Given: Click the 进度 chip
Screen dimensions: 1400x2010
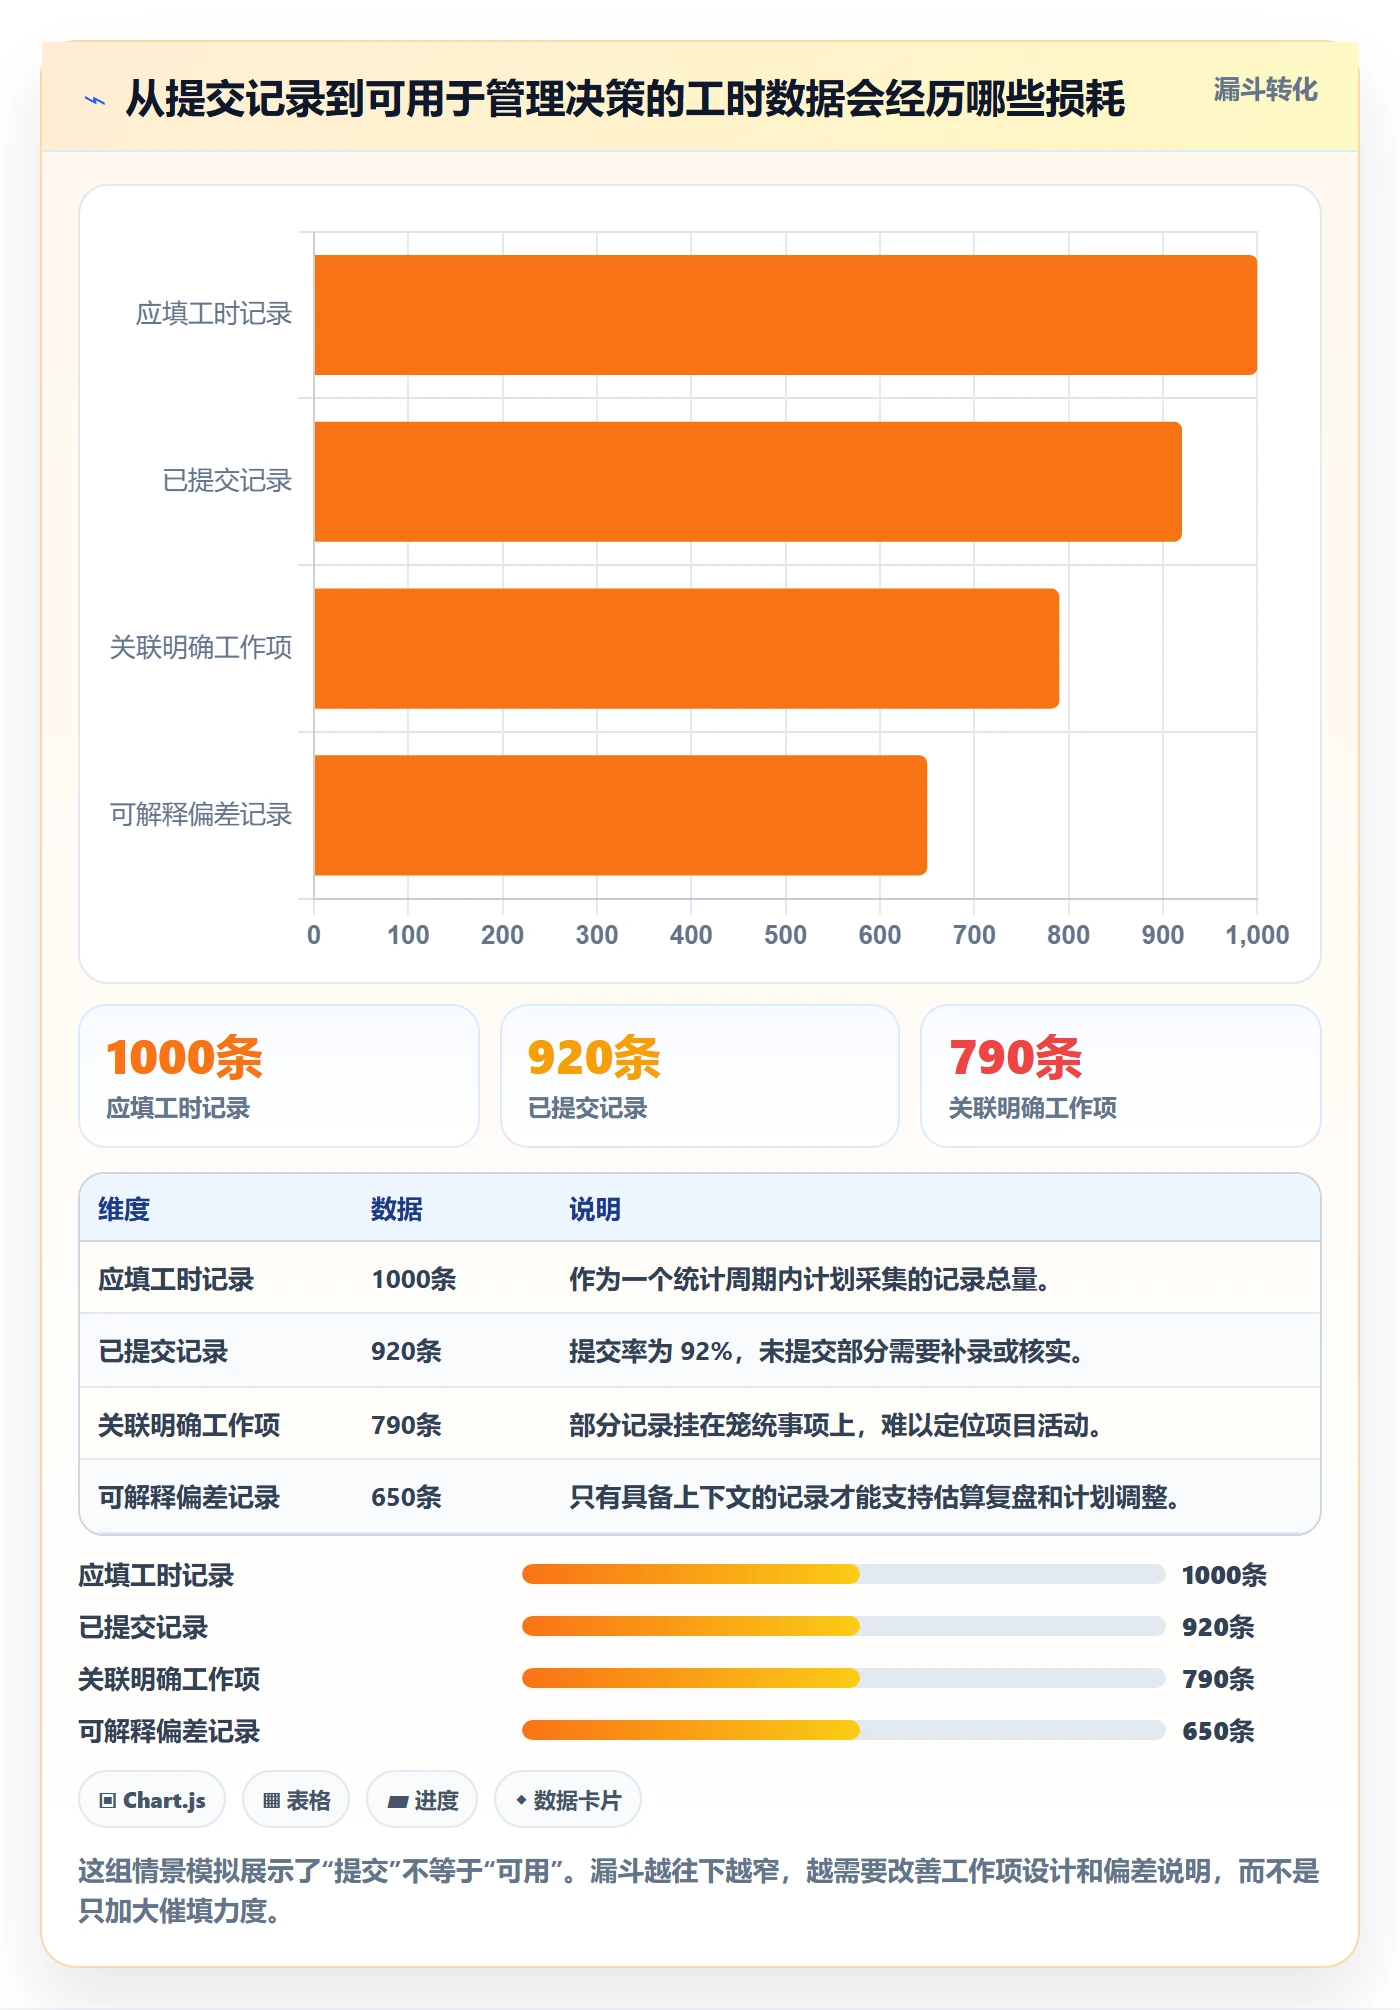Looking at the screenshot, I should (x=422, y=1800).
